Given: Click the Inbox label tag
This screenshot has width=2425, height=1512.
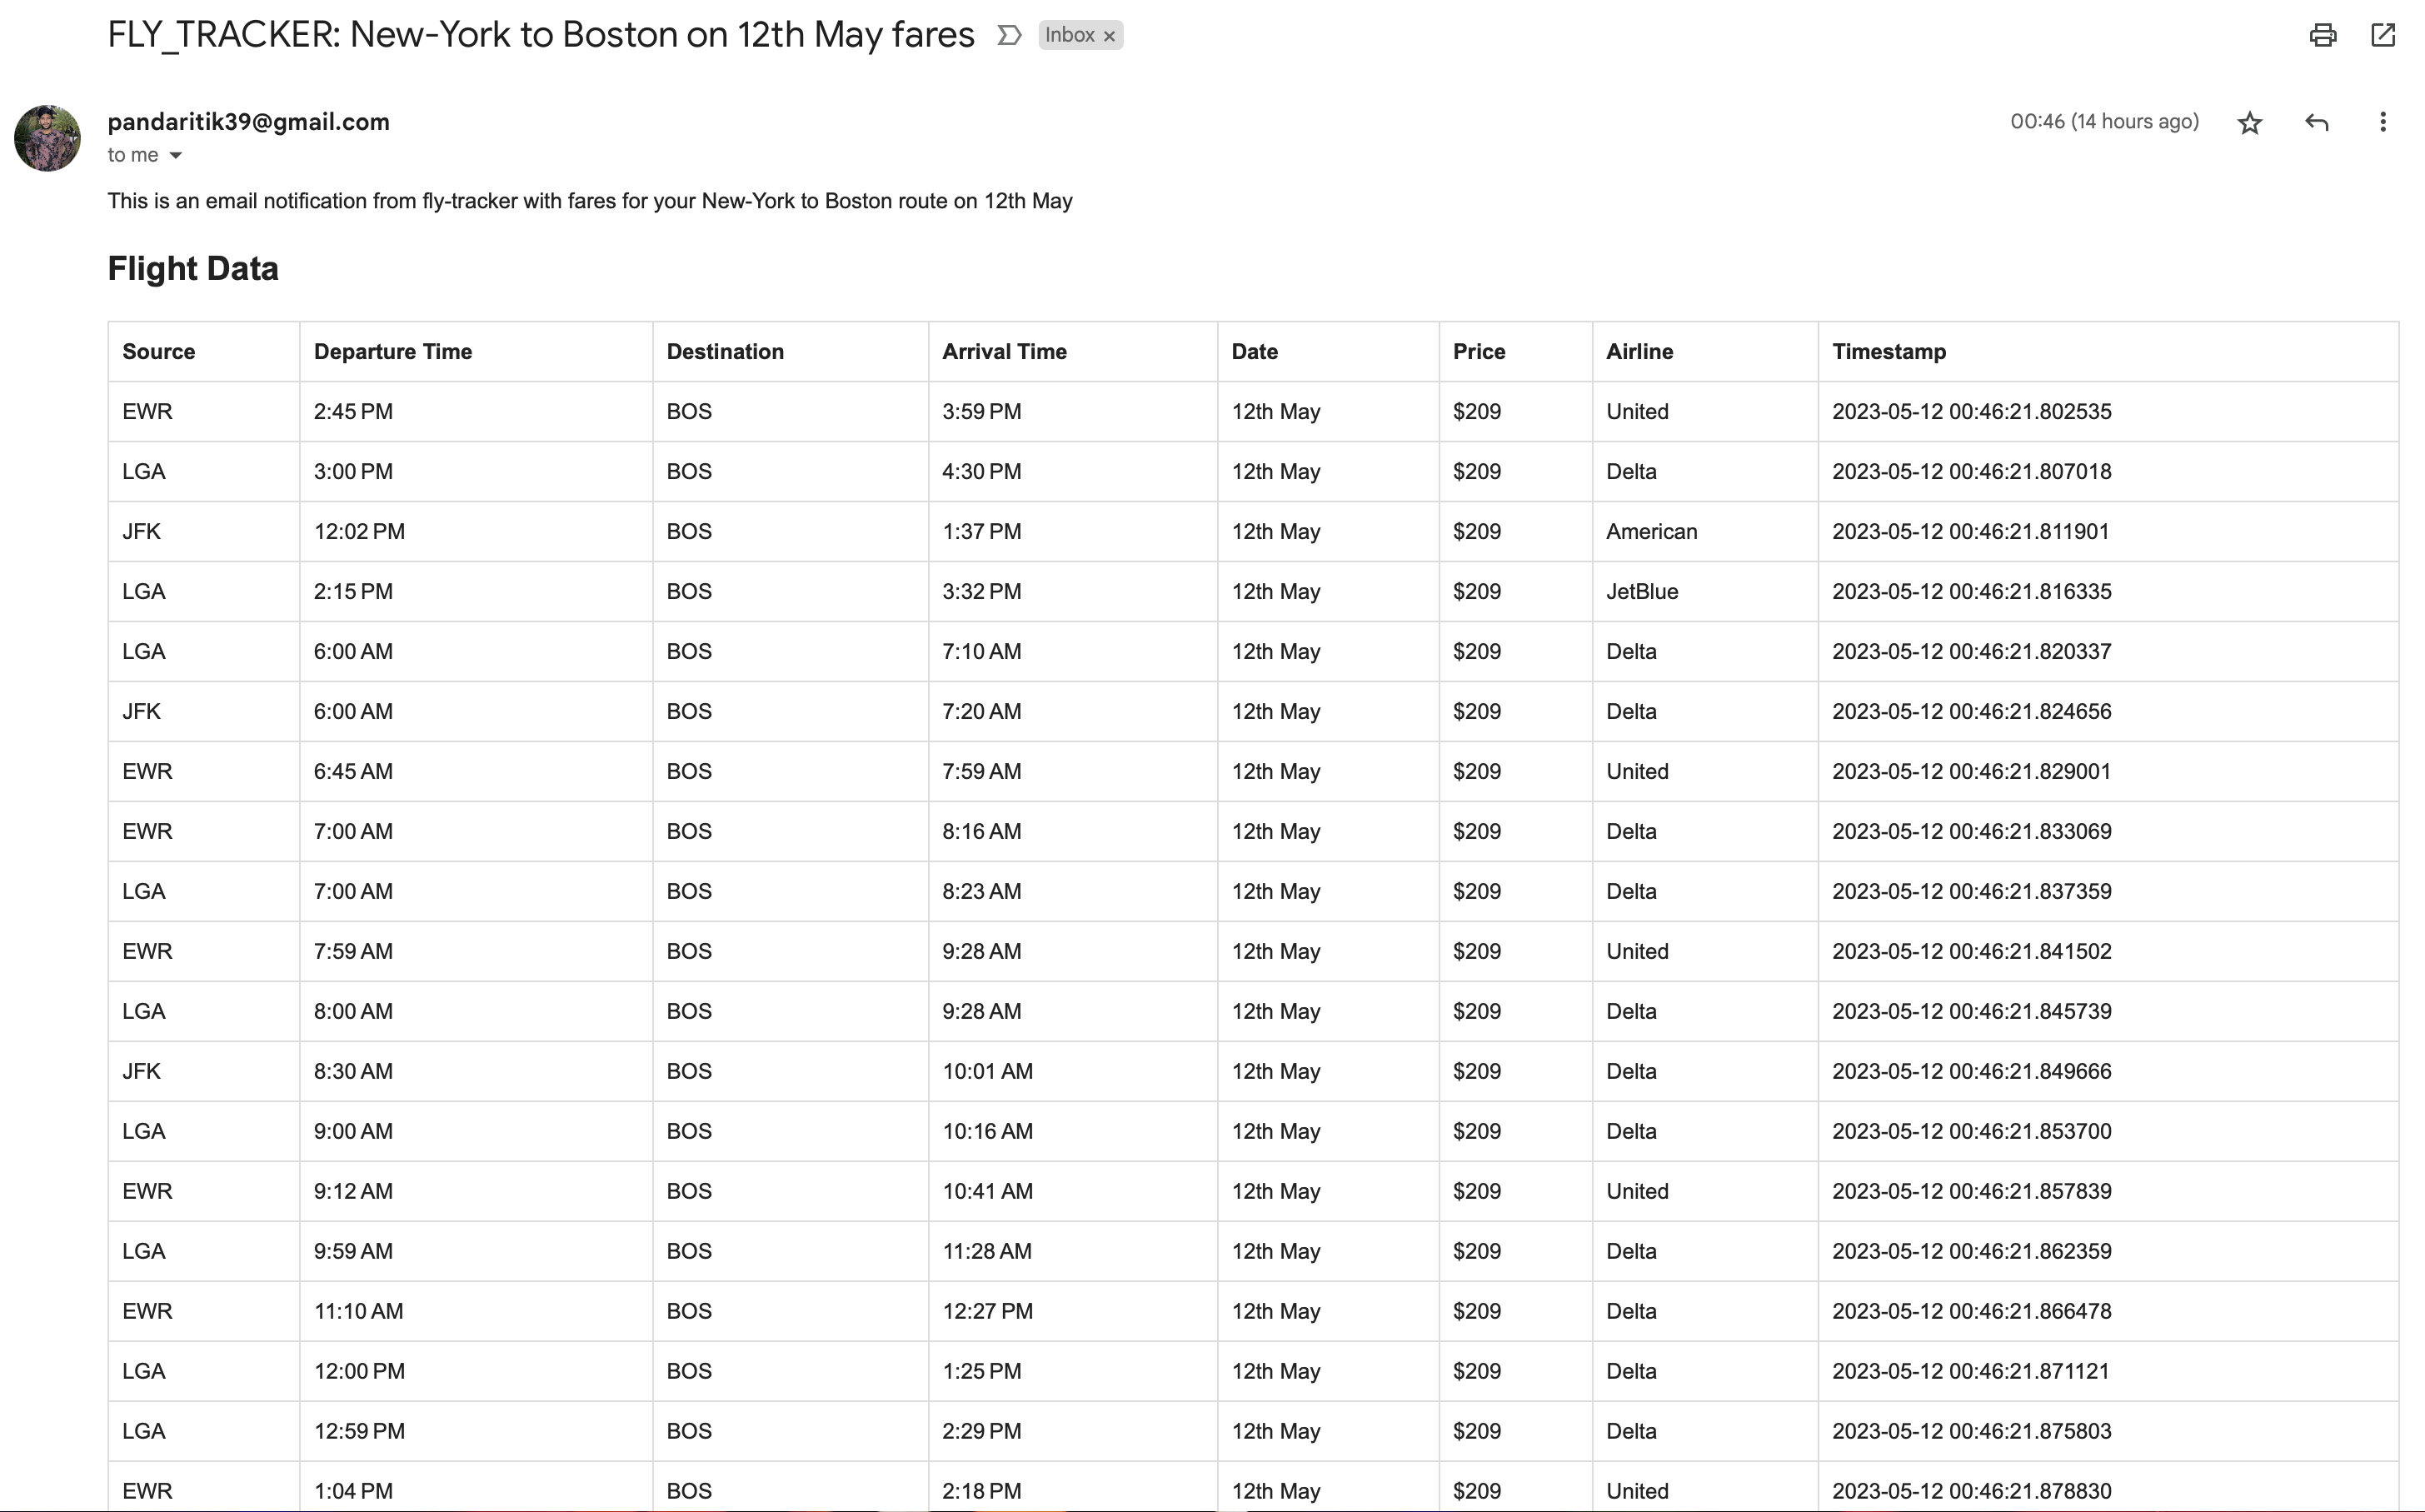Looking at the screenshot, I should tap(1069, 35).
